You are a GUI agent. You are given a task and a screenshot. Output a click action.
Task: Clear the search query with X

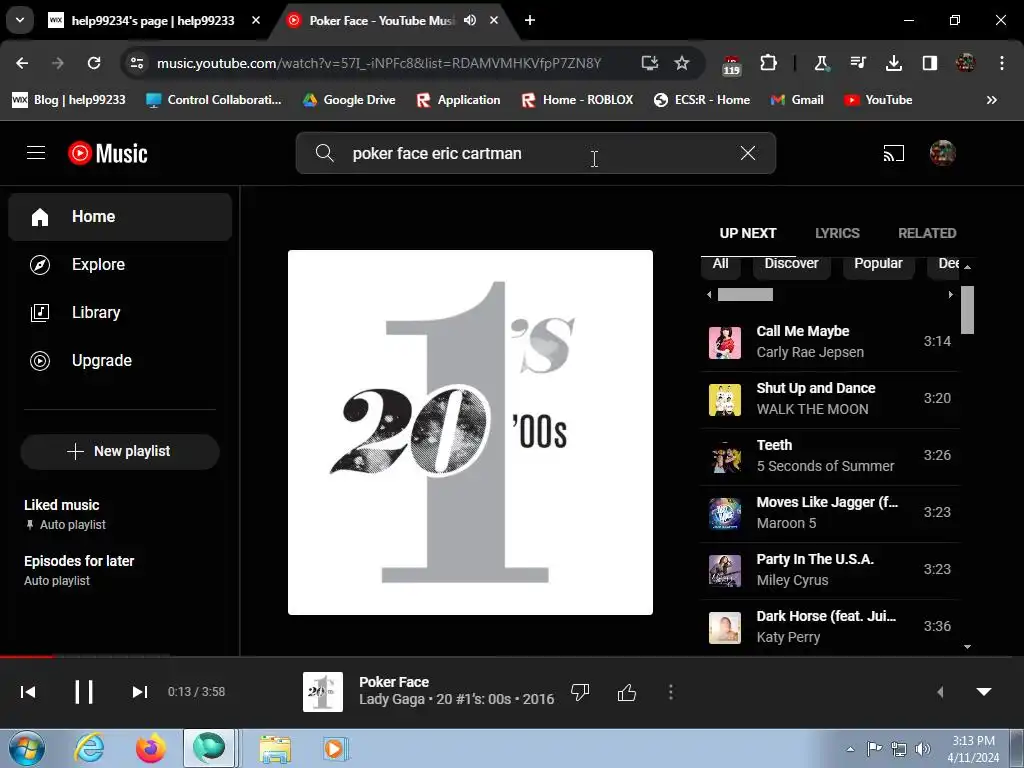click(748, 153)
